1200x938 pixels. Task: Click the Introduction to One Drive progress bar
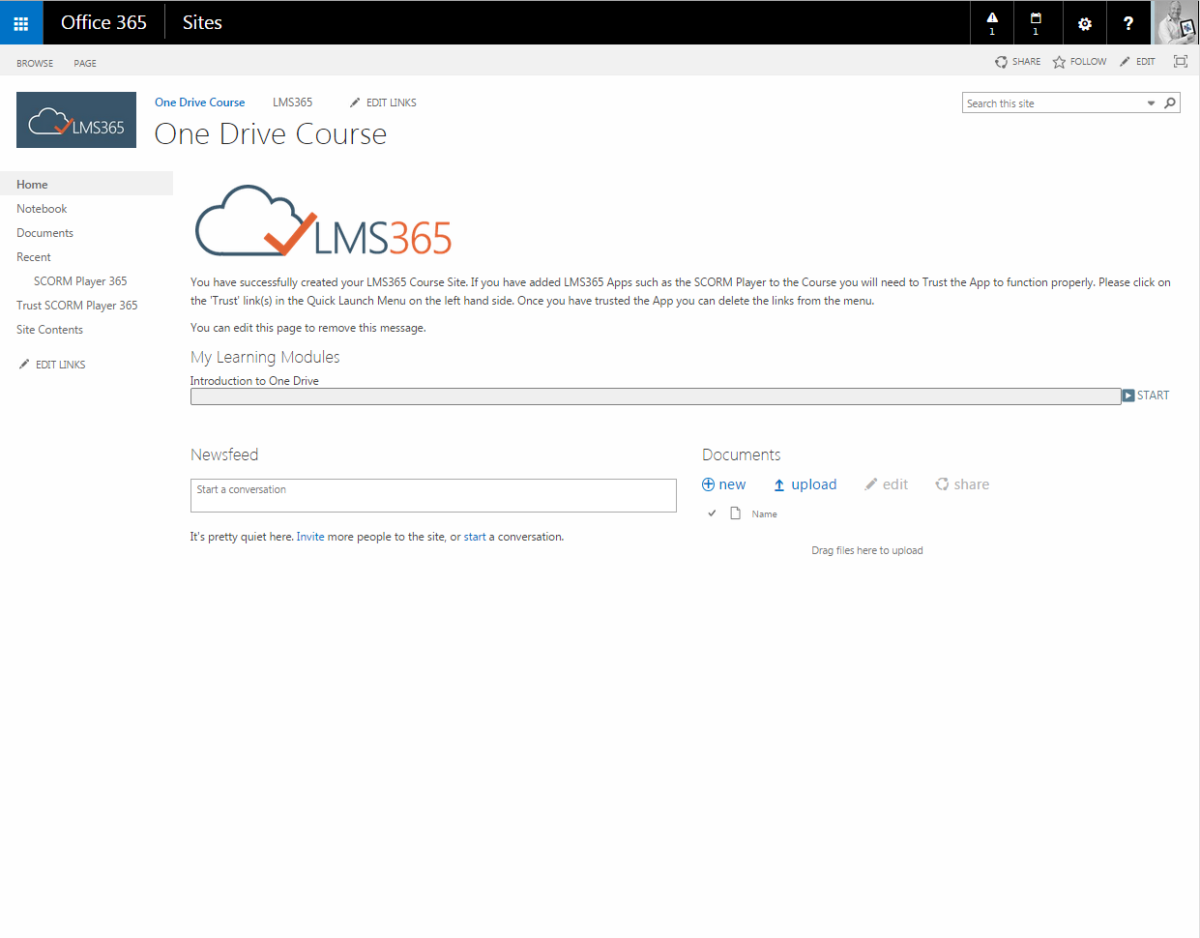(655, 396)
